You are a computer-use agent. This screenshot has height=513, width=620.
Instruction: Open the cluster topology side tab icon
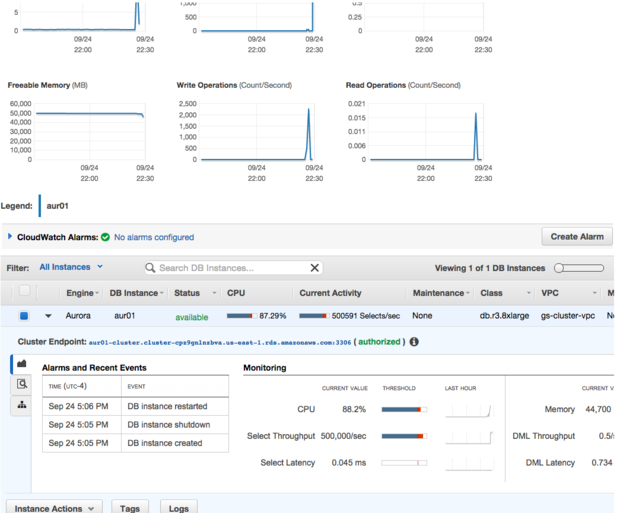(x=22, y=404)
